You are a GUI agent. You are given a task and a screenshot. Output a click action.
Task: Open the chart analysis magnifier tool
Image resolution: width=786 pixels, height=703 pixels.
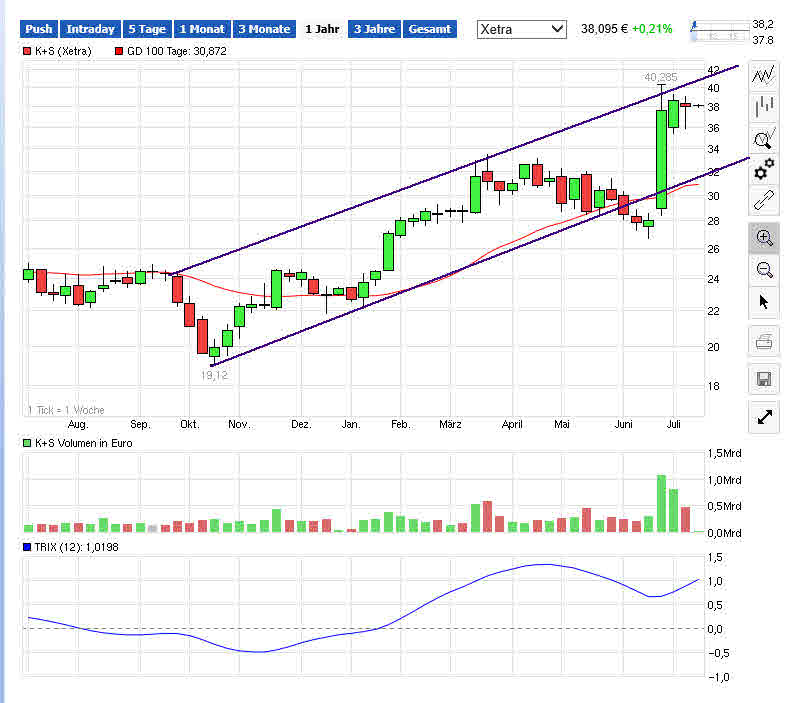click(764, 138)
